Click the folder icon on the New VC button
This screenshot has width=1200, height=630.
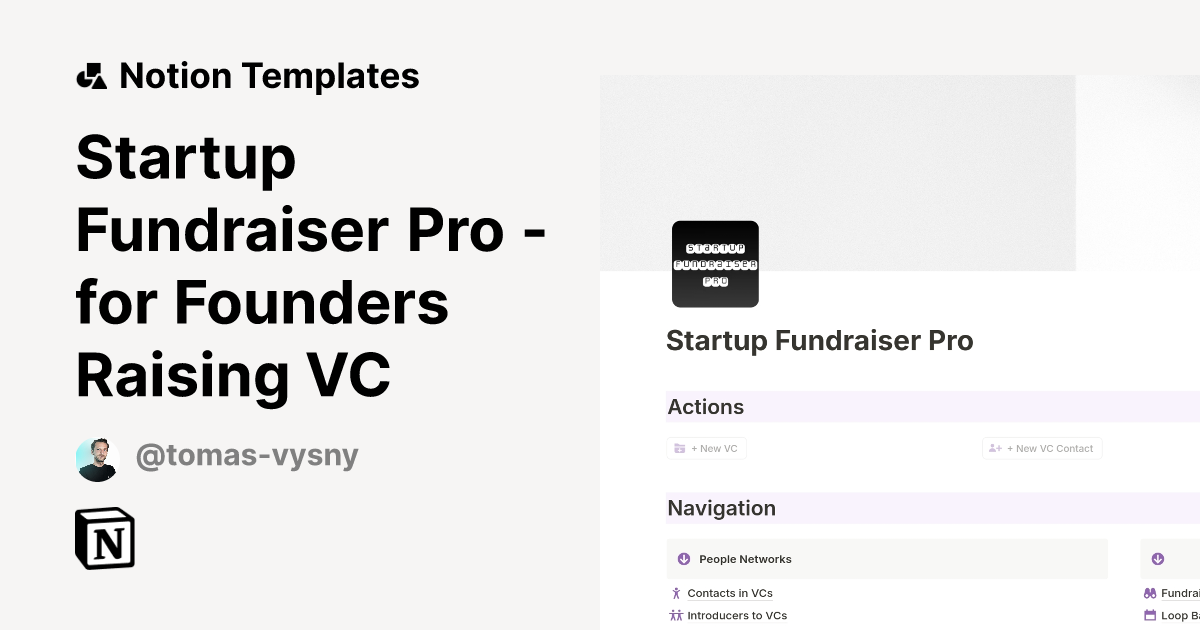tap(680, 448)
